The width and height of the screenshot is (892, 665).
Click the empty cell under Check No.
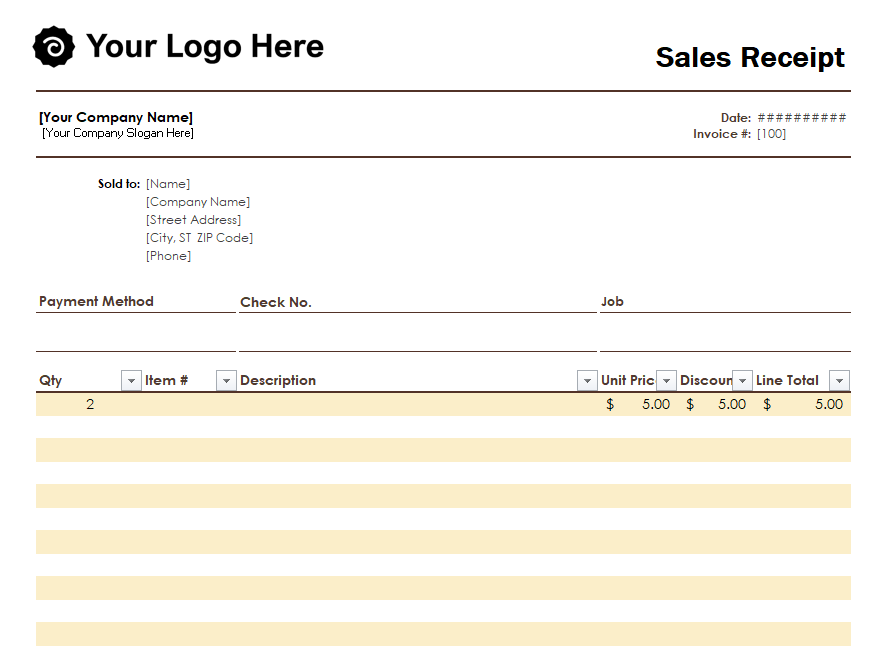pos(418,332)
